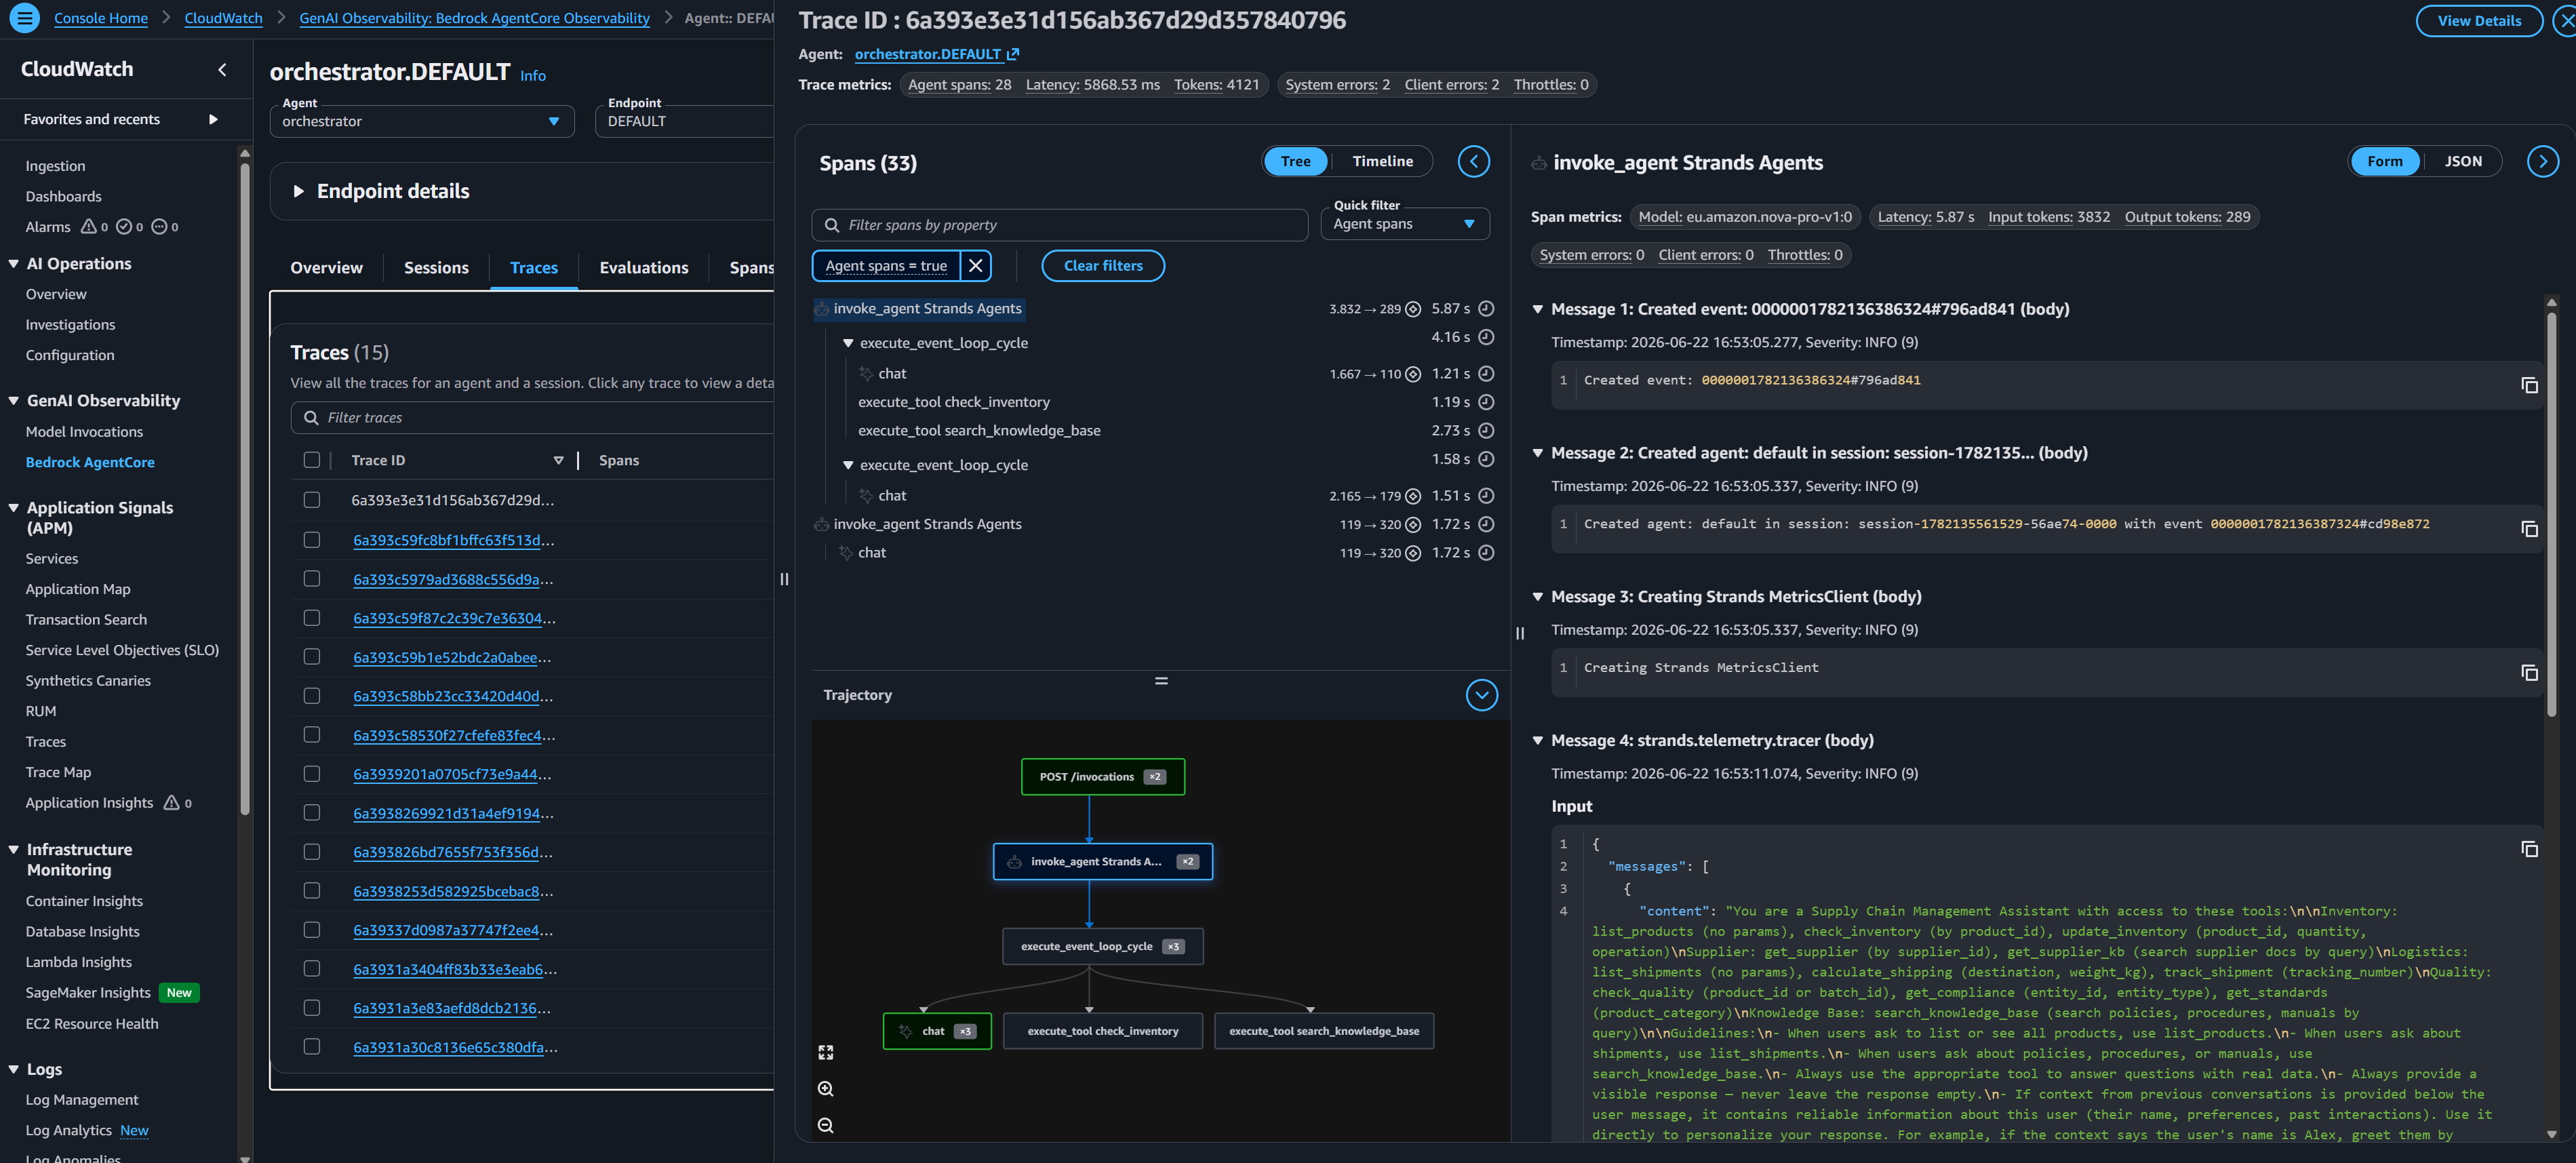Image resolution: width=2576 pixels, height=1163 pixels.
Task: Click the search icon in Filter spans field
Action: tap(831, 225)
